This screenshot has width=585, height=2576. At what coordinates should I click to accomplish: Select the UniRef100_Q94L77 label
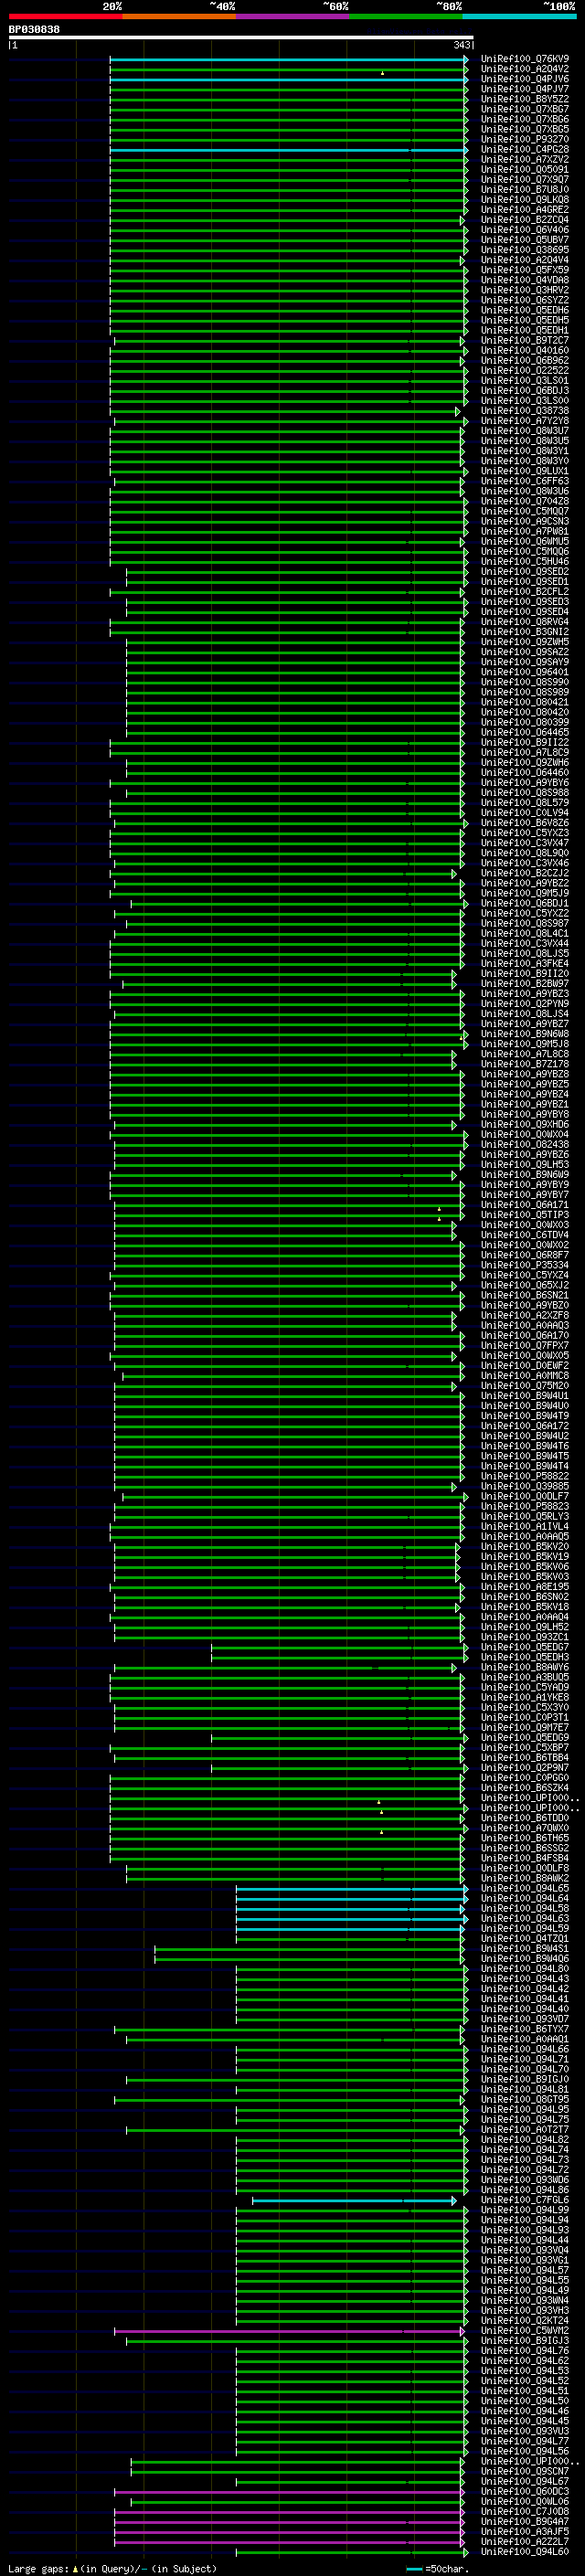(x=525, y=2442)
